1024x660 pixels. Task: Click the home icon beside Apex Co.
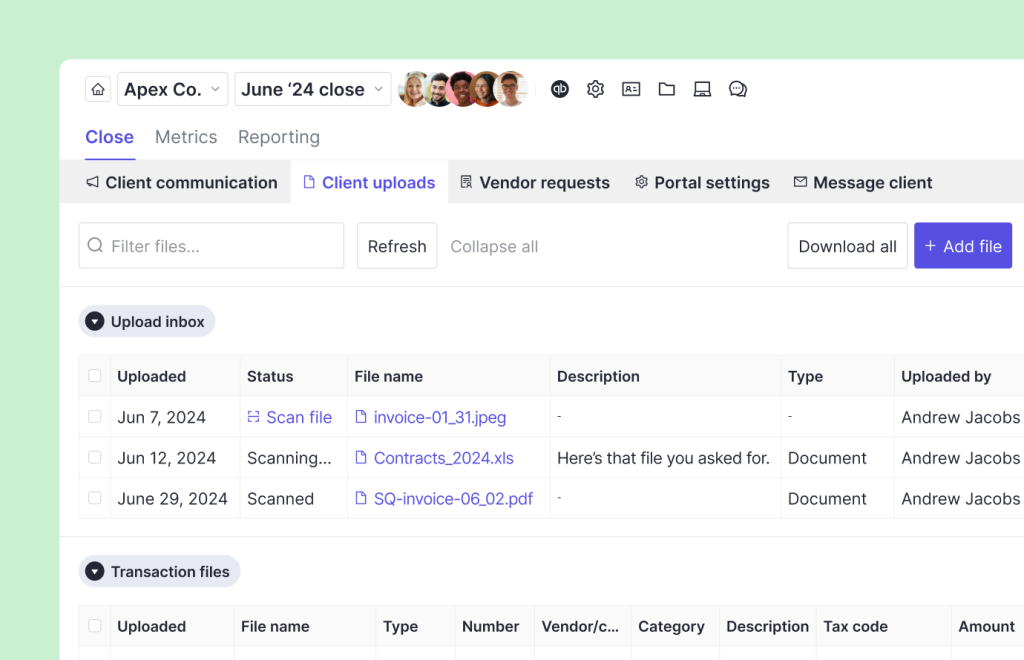97,89
